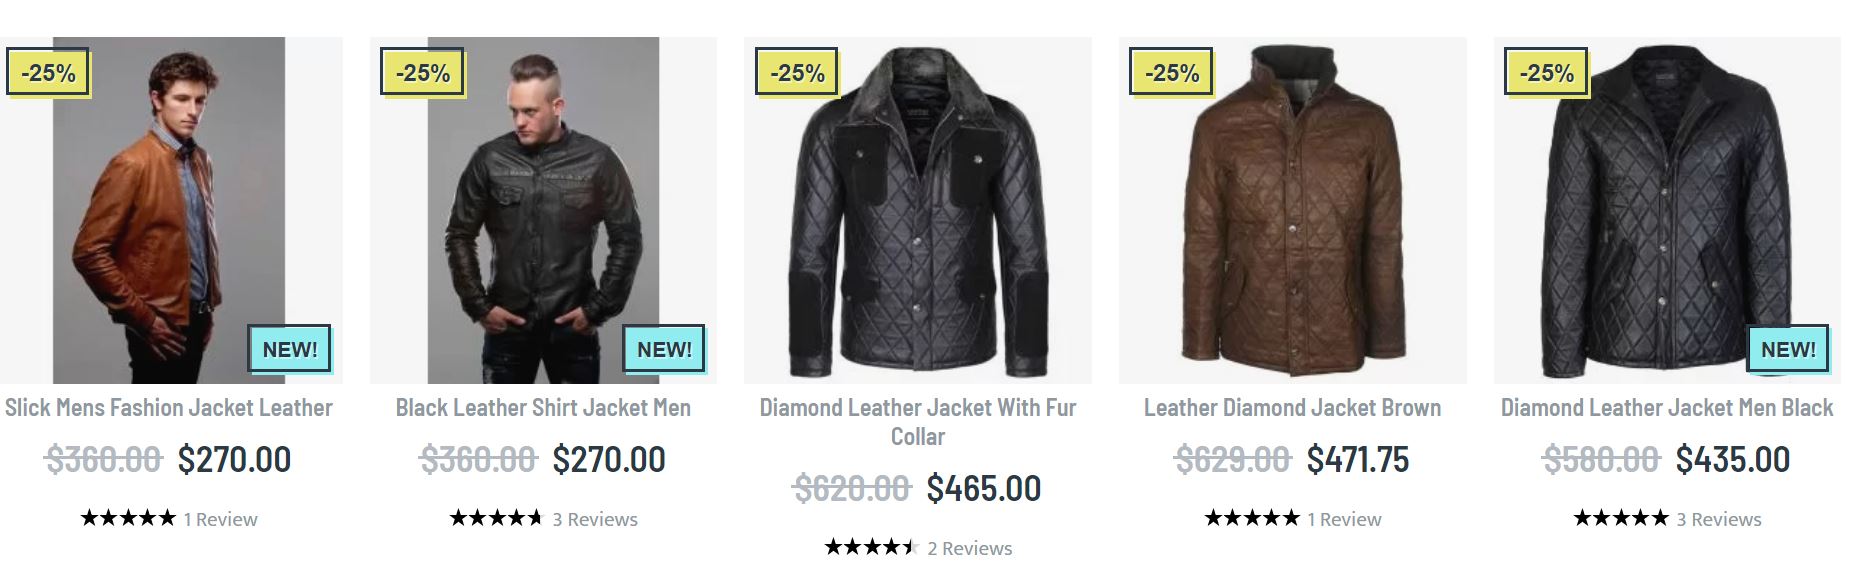Click the $435.00 sale price

[x=1732, y=459]
